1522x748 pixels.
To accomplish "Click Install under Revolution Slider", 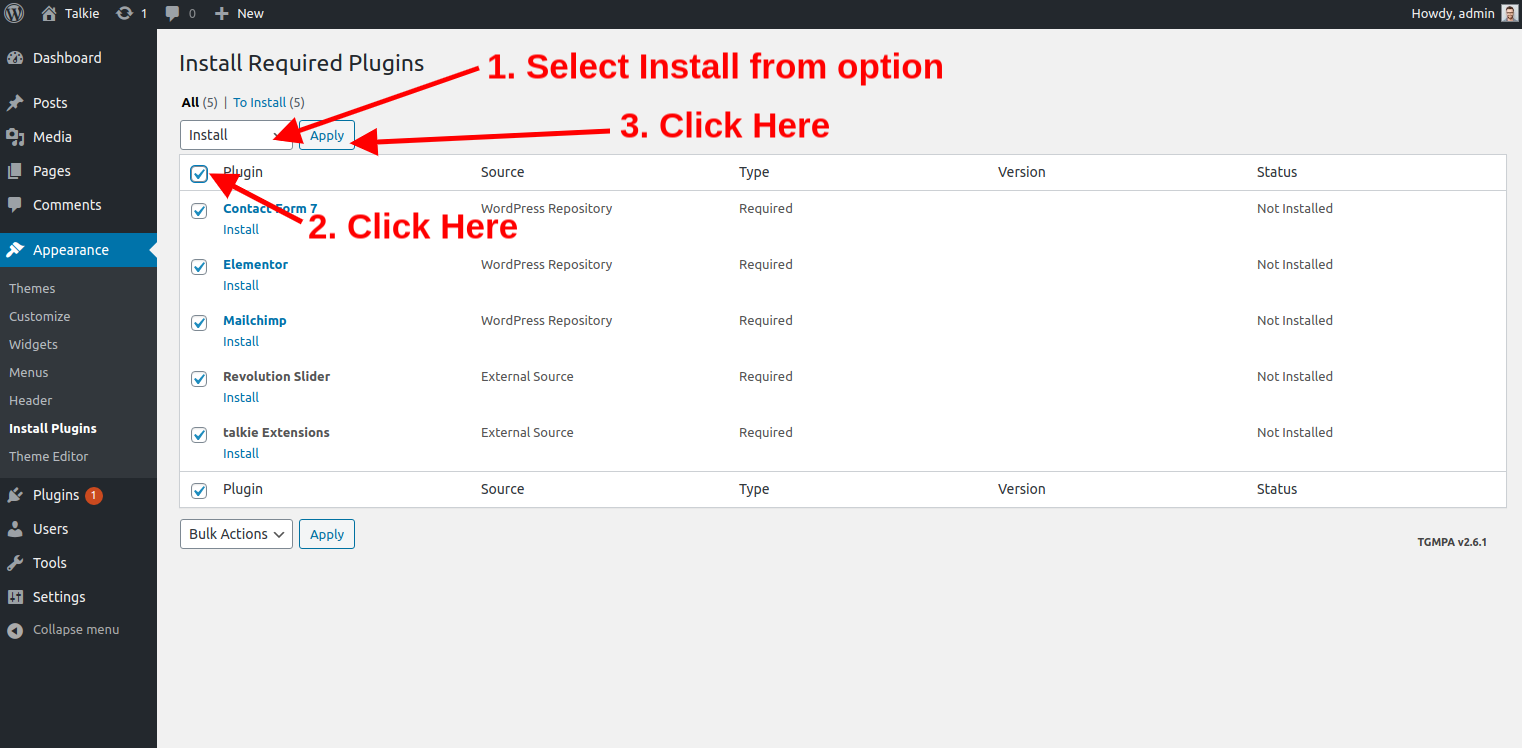I will [241, 398].
